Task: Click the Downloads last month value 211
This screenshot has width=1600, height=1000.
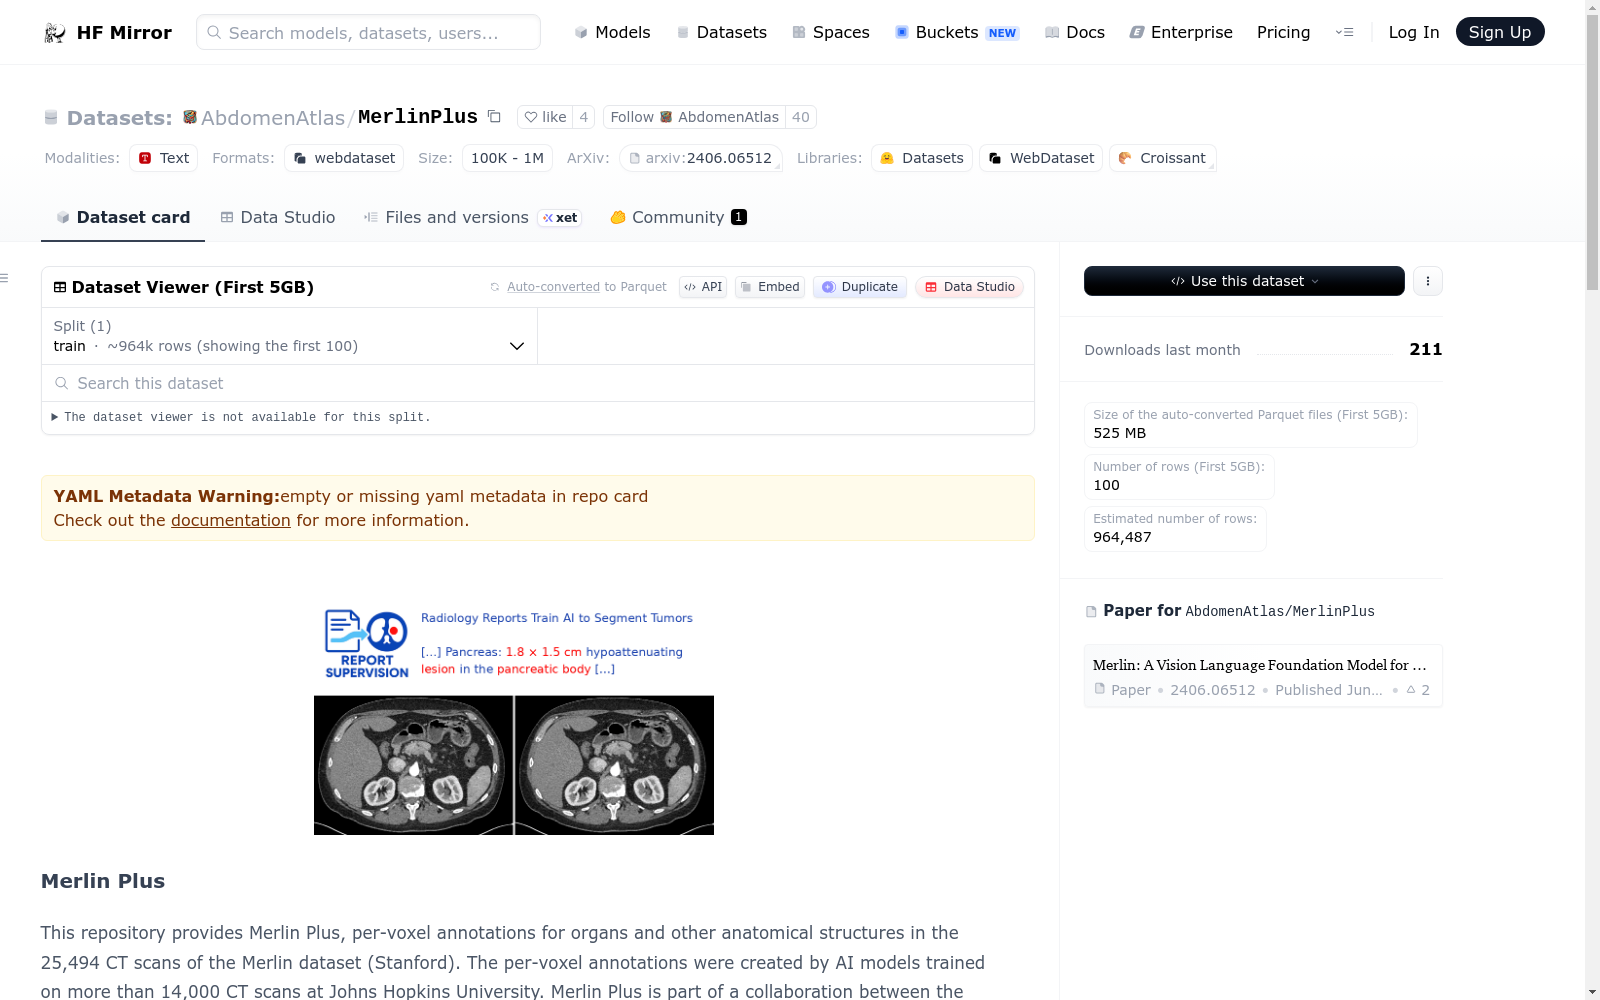Action: (1426, 349)
